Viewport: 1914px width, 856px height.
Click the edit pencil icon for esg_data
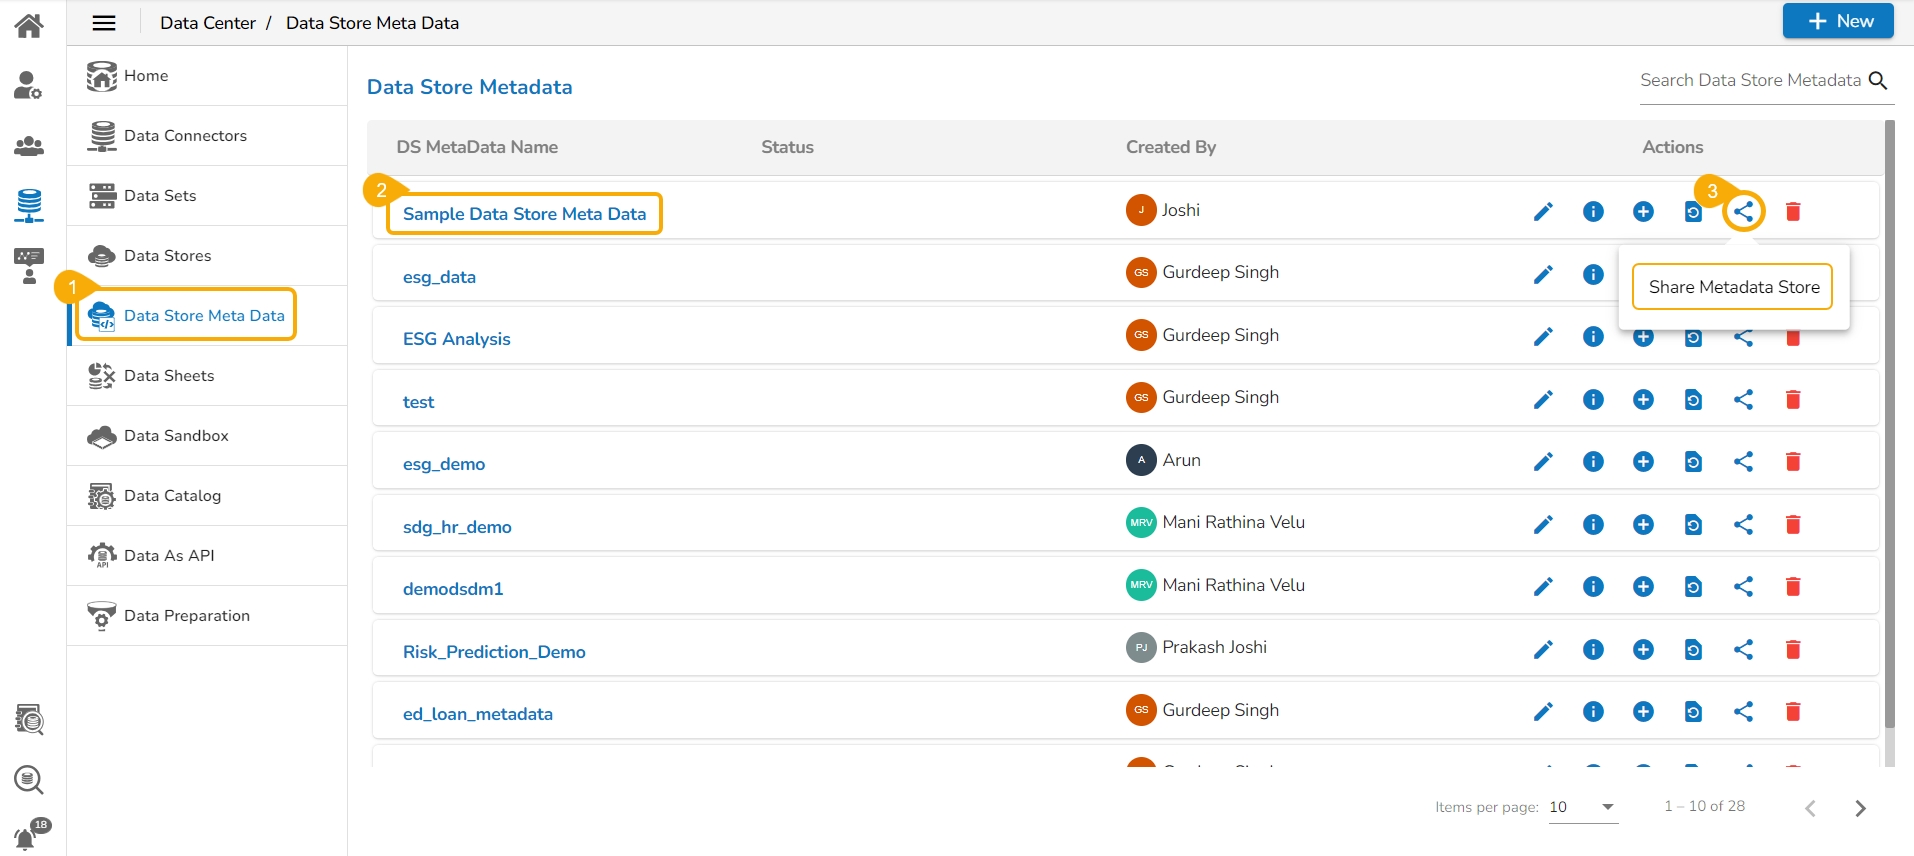1543,275
